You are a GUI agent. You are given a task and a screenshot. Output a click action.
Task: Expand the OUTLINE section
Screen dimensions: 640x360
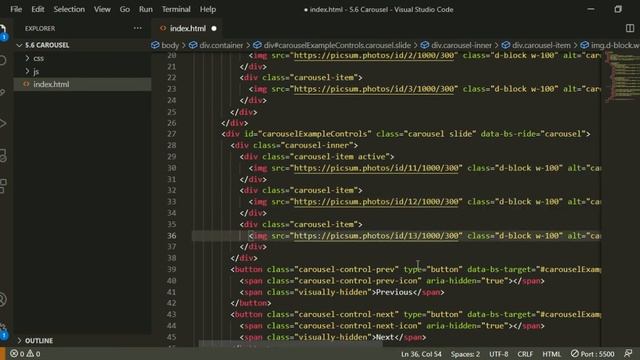pos(39,340)
